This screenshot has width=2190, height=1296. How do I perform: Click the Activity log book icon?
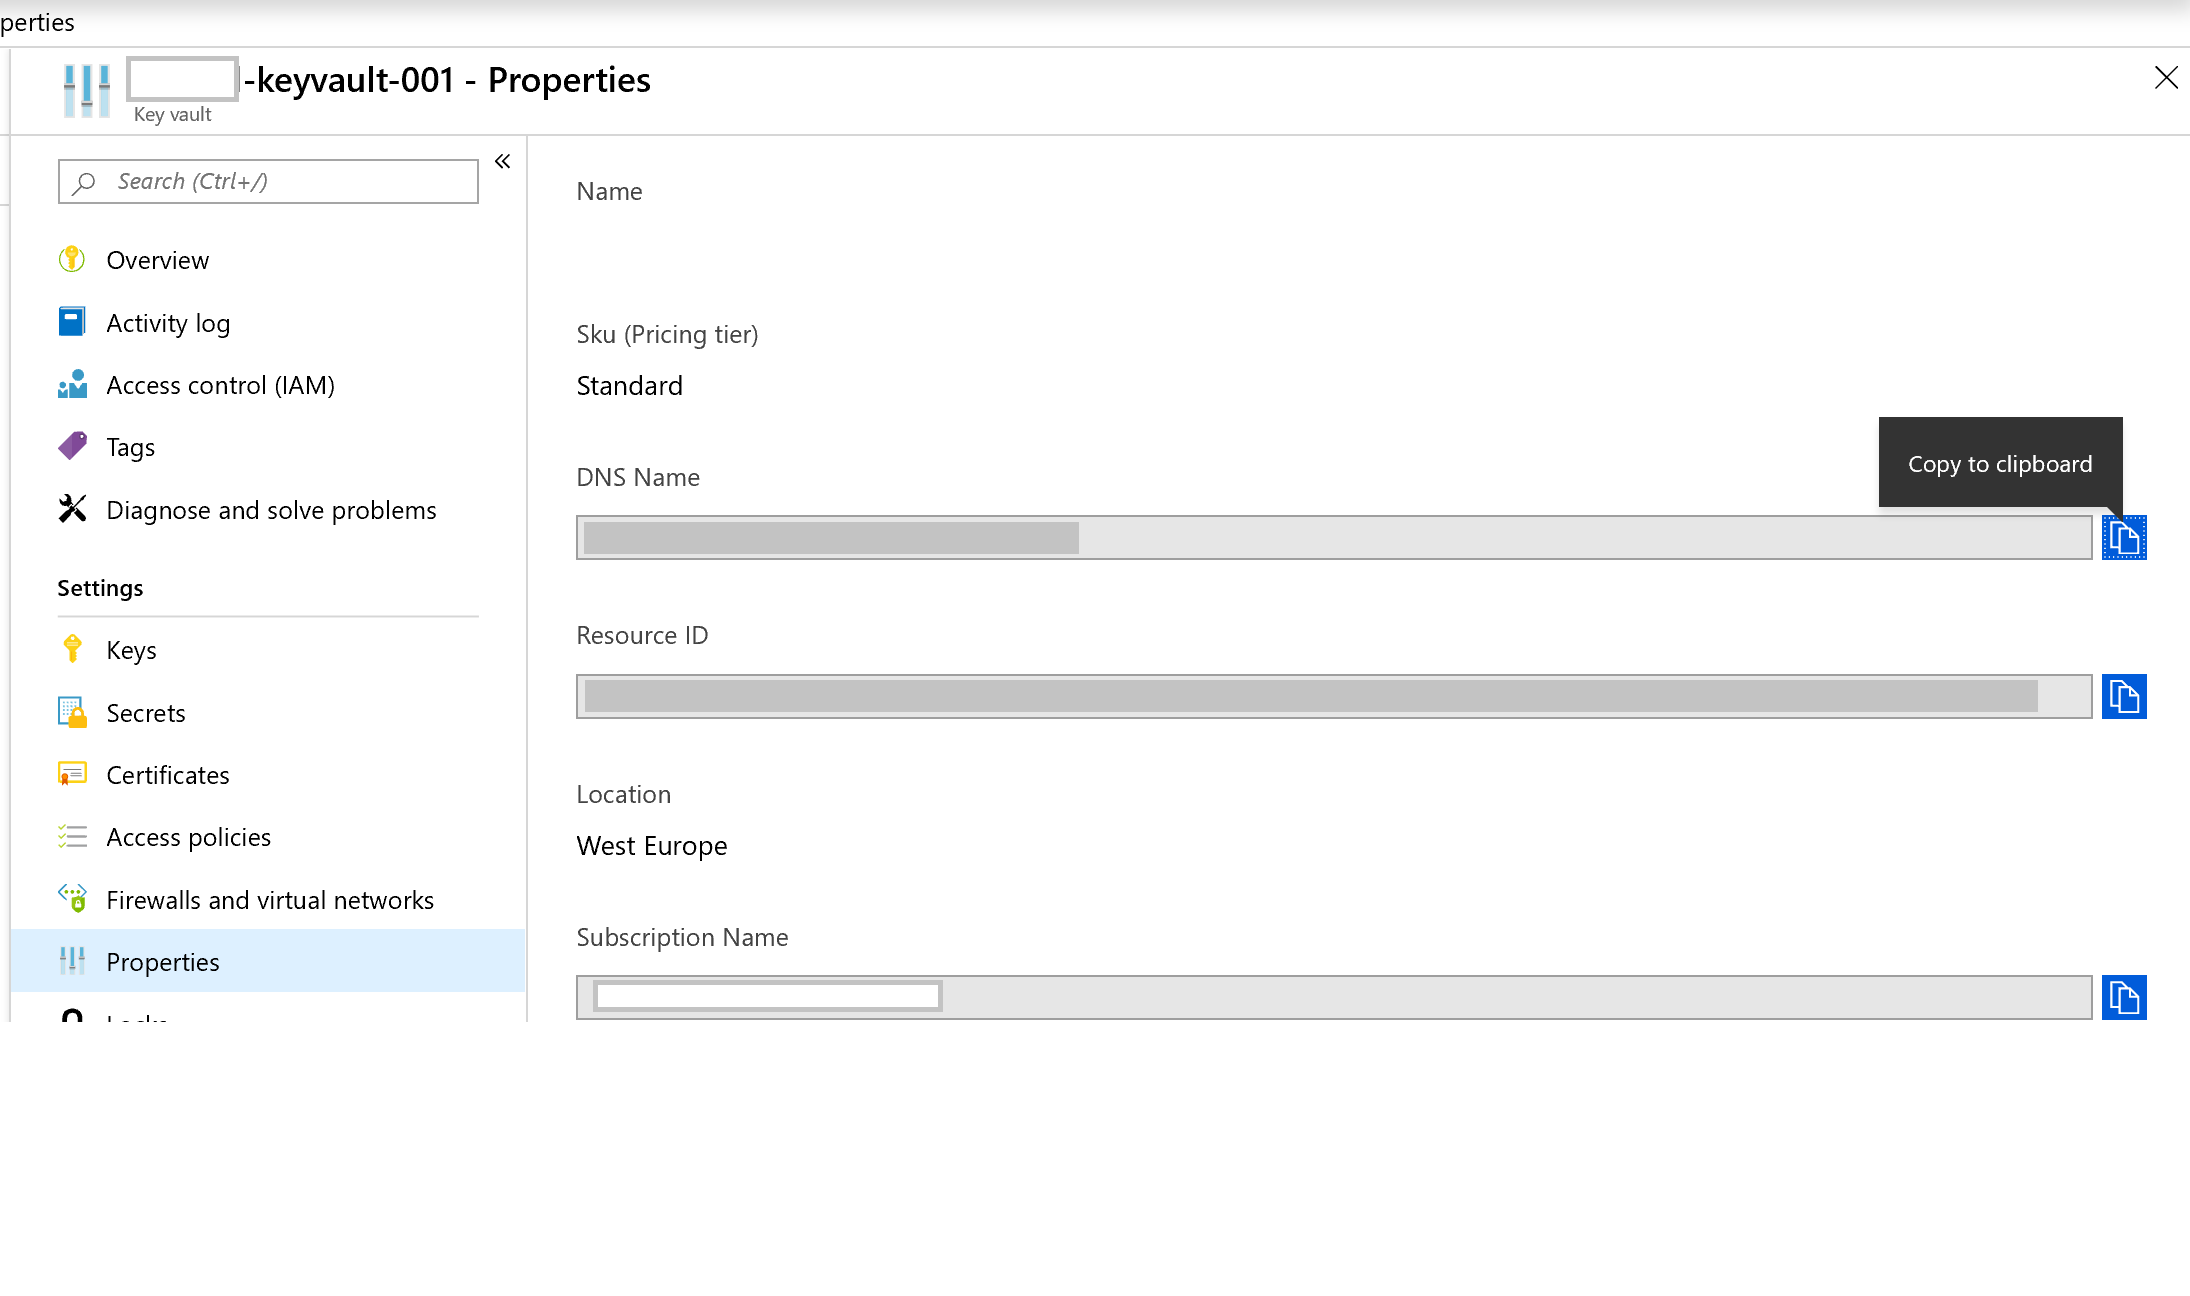click(x=72, y=322)
